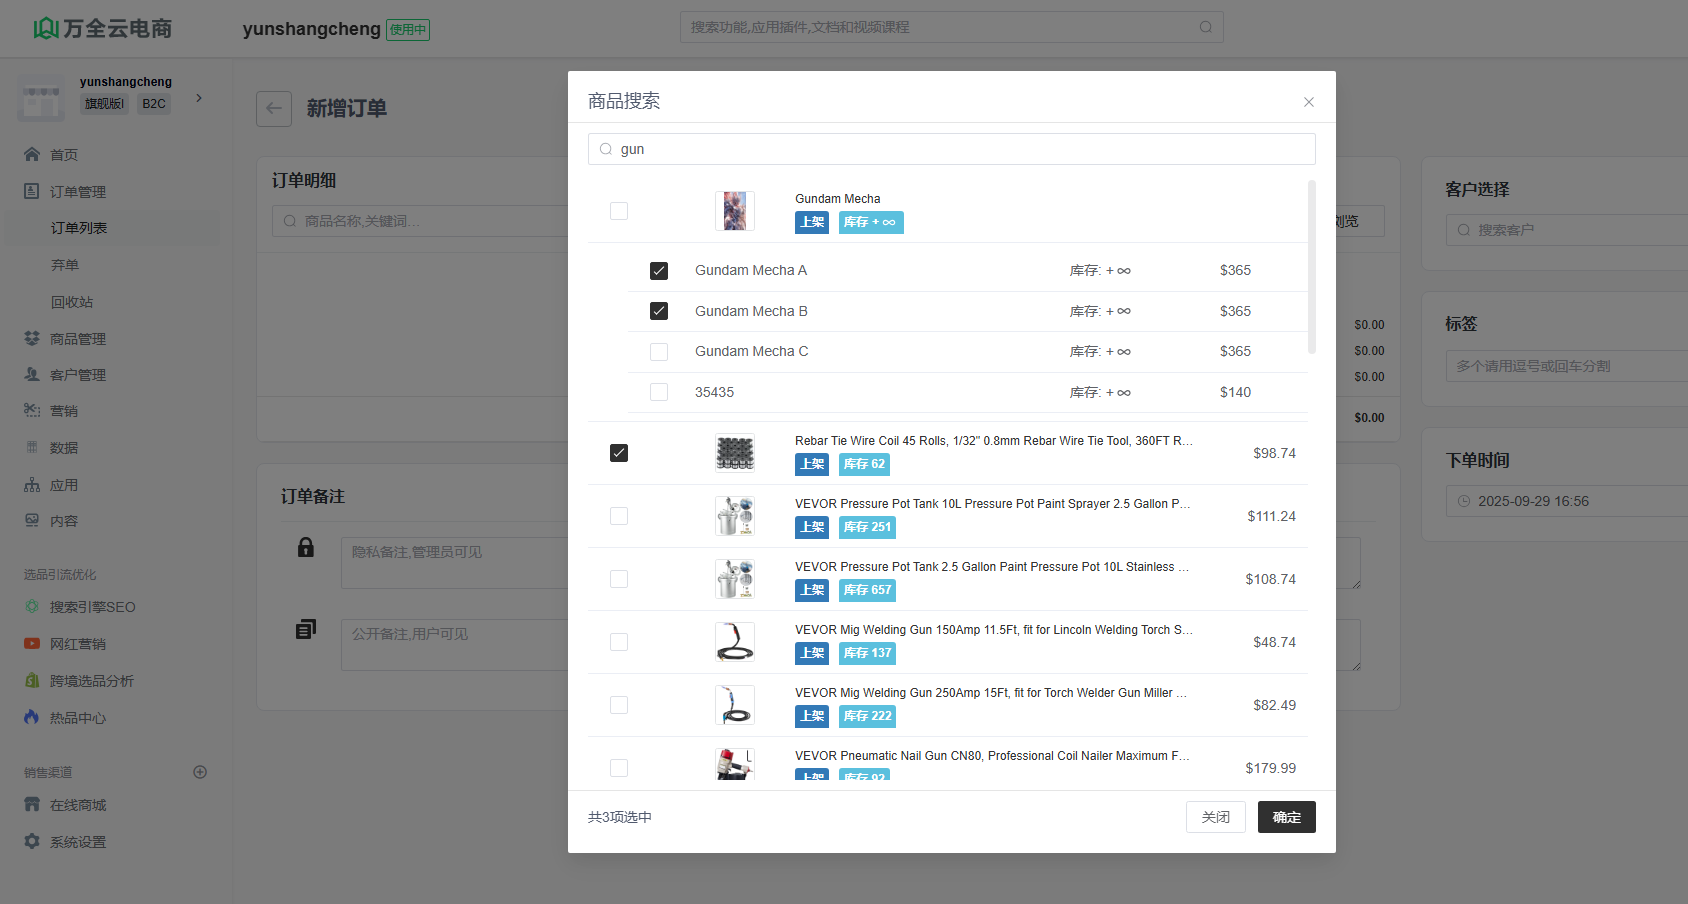Open the 弃单 submenu item
Viewport: 1688px width, 904px height.
coord(65,265)
